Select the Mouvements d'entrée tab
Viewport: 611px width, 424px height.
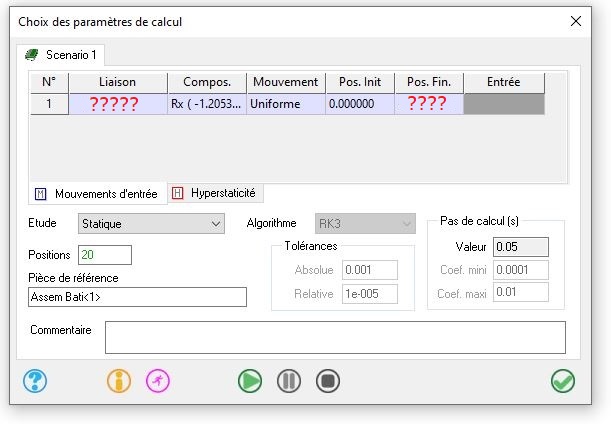[97, 192]
